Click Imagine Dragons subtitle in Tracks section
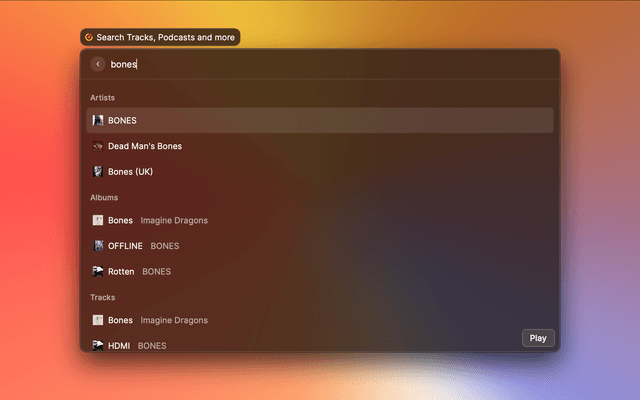The image size is (640, 400). pyautogui.click(x=174, y=320)
